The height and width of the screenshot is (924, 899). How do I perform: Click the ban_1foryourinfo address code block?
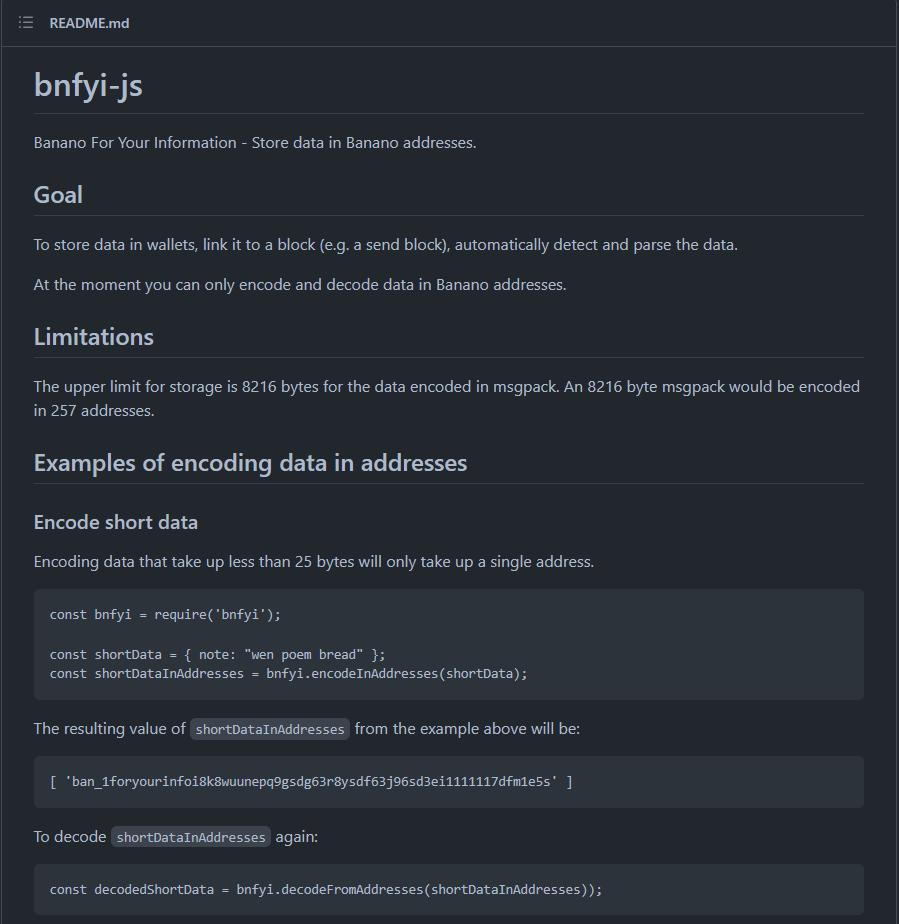pyautogui.click(x=449, y=782)
